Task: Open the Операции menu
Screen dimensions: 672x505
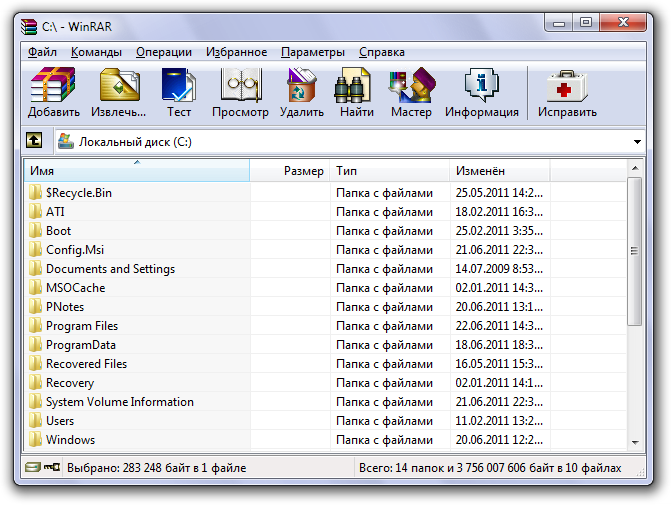Action: (164, 52)
